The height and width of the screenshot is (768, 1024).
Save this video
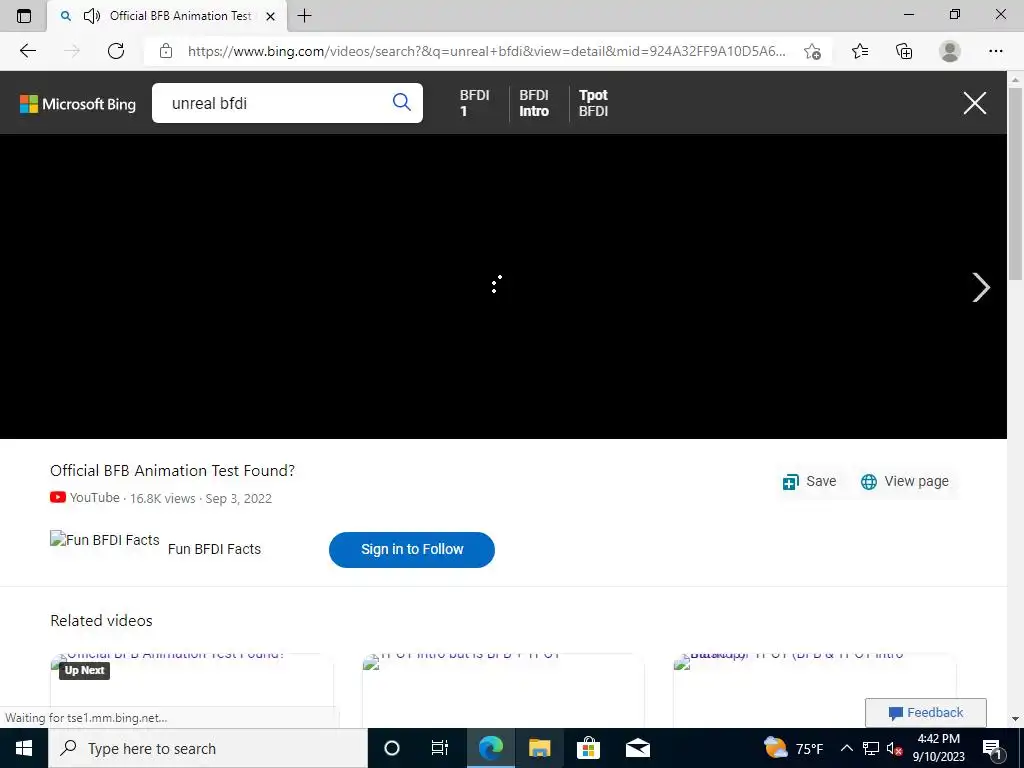pos(810,481)
